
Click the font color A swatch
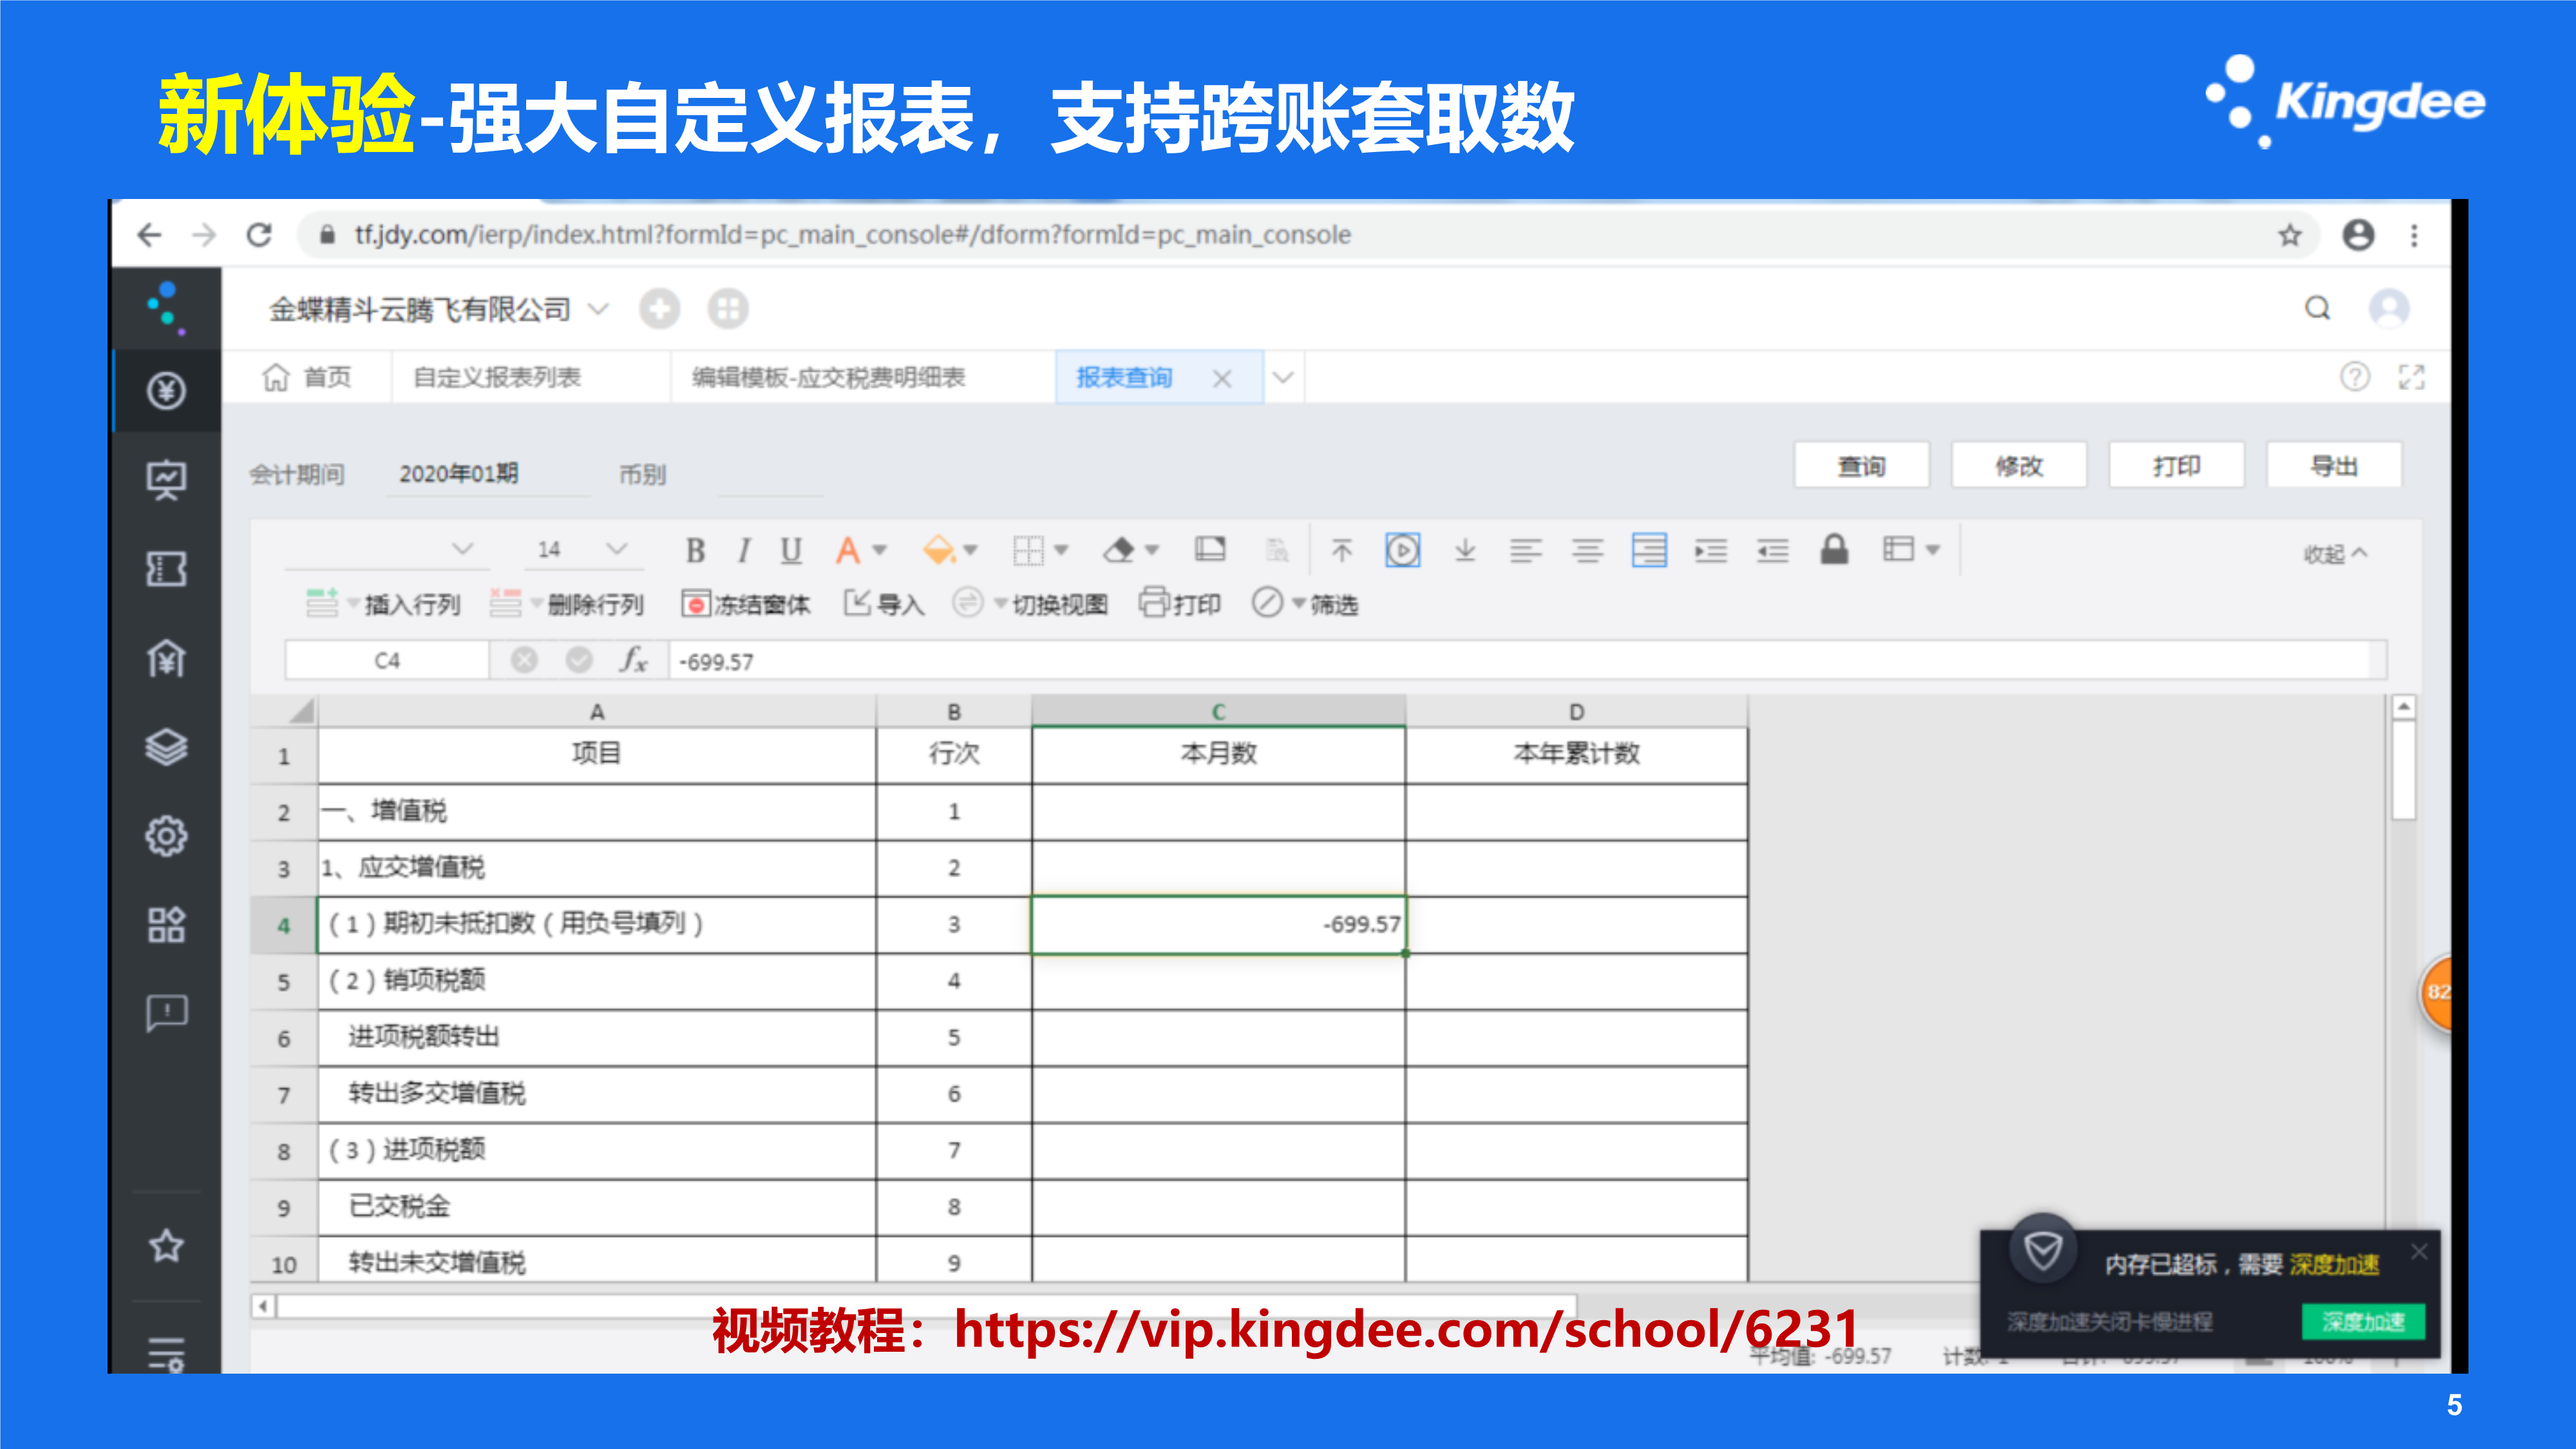(x=848, y=550)
